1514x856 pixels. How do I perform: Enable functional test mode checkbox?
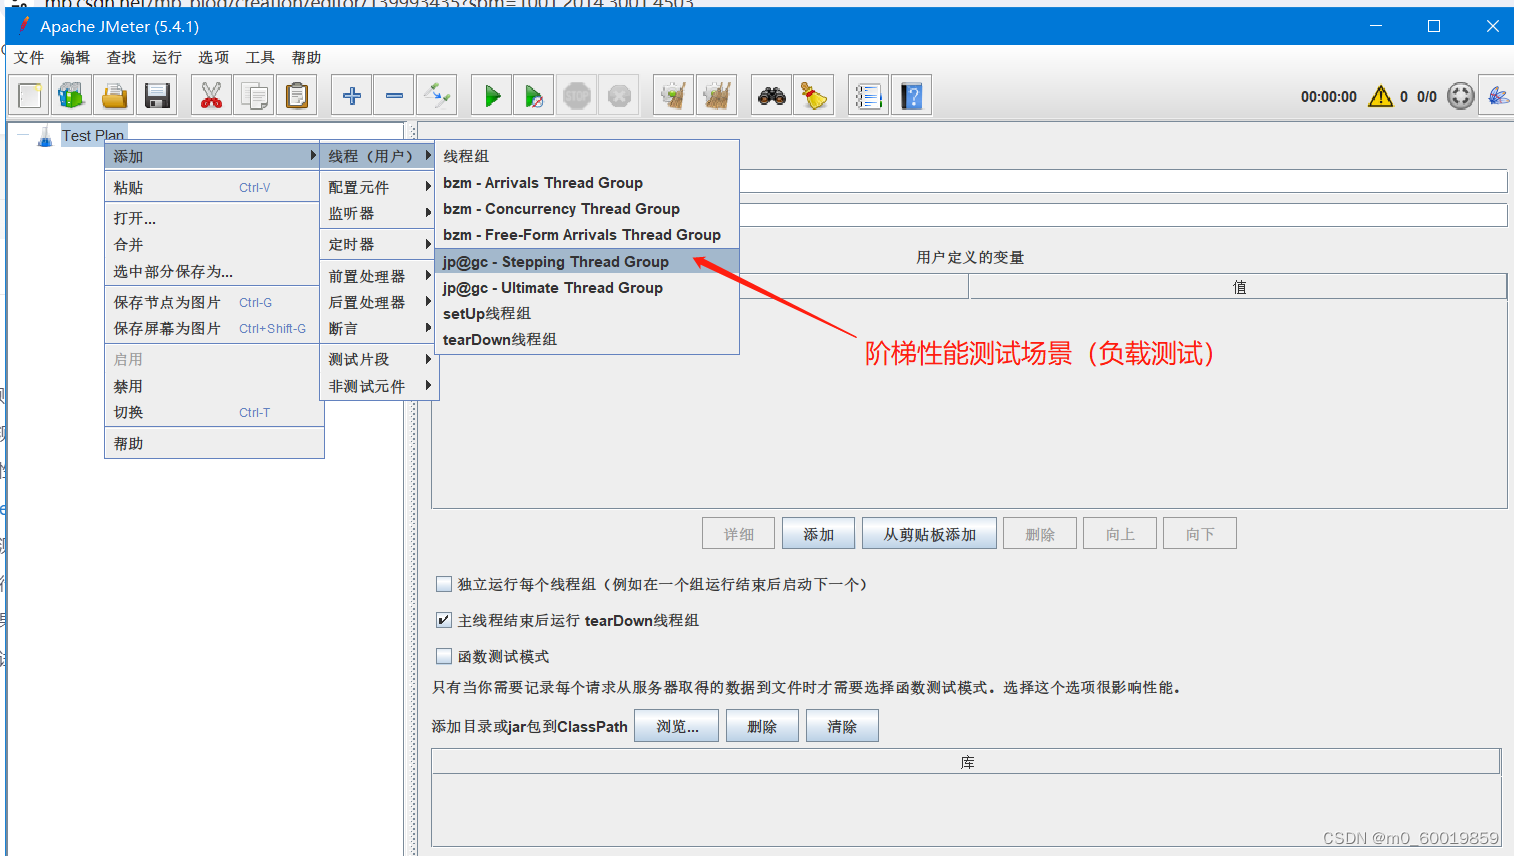click(444, 656)
